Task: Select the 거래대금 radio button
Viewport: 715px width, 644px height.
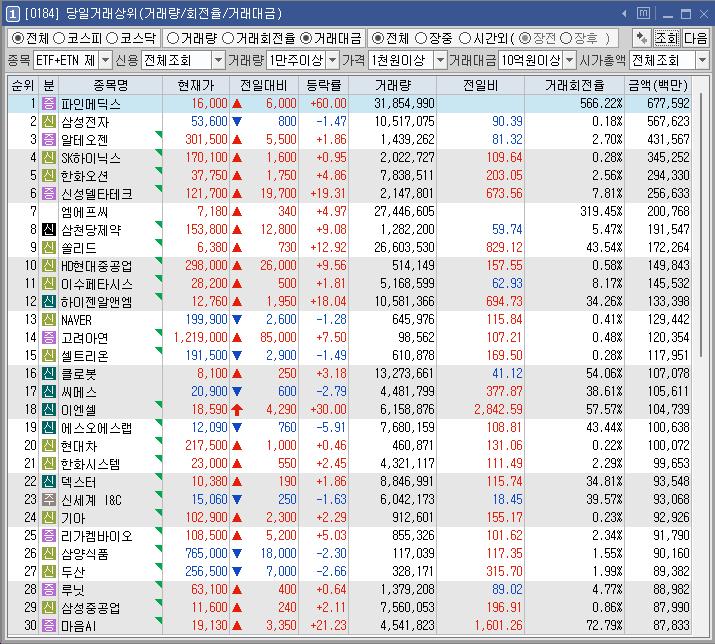Action: pyautogui.click(x=306, y=38)
